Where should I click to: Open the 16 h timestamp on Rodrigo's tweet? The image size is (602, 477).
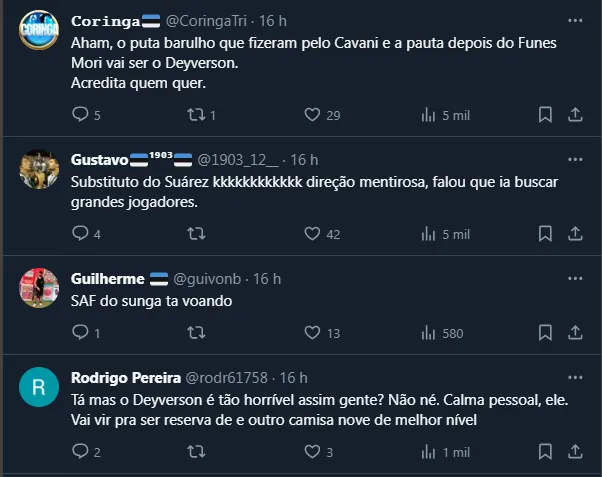[x=293, y=378]
